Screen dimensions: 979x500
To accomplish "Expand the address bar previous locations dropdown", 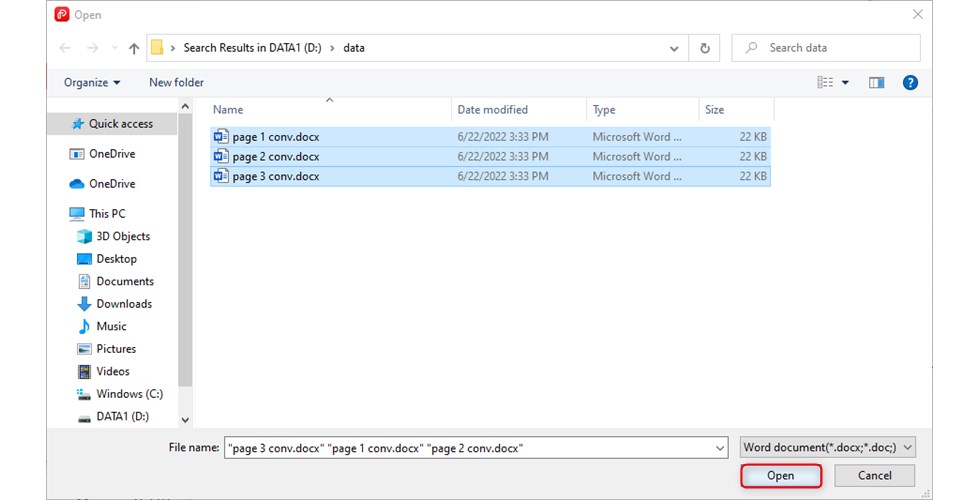I will 675,48.
